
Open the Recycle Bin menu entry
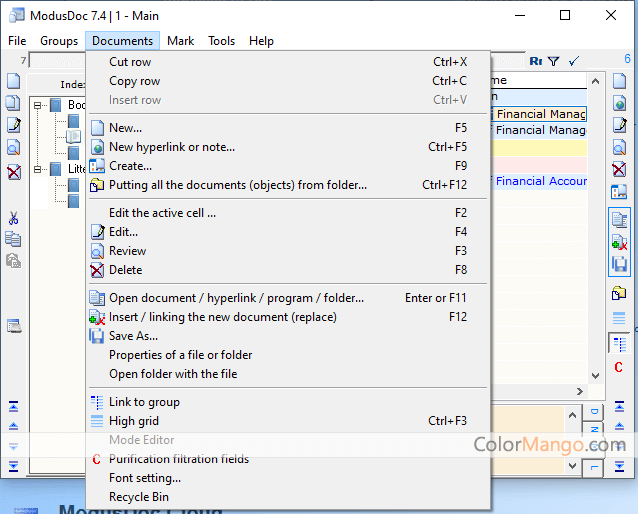point(138,497)
